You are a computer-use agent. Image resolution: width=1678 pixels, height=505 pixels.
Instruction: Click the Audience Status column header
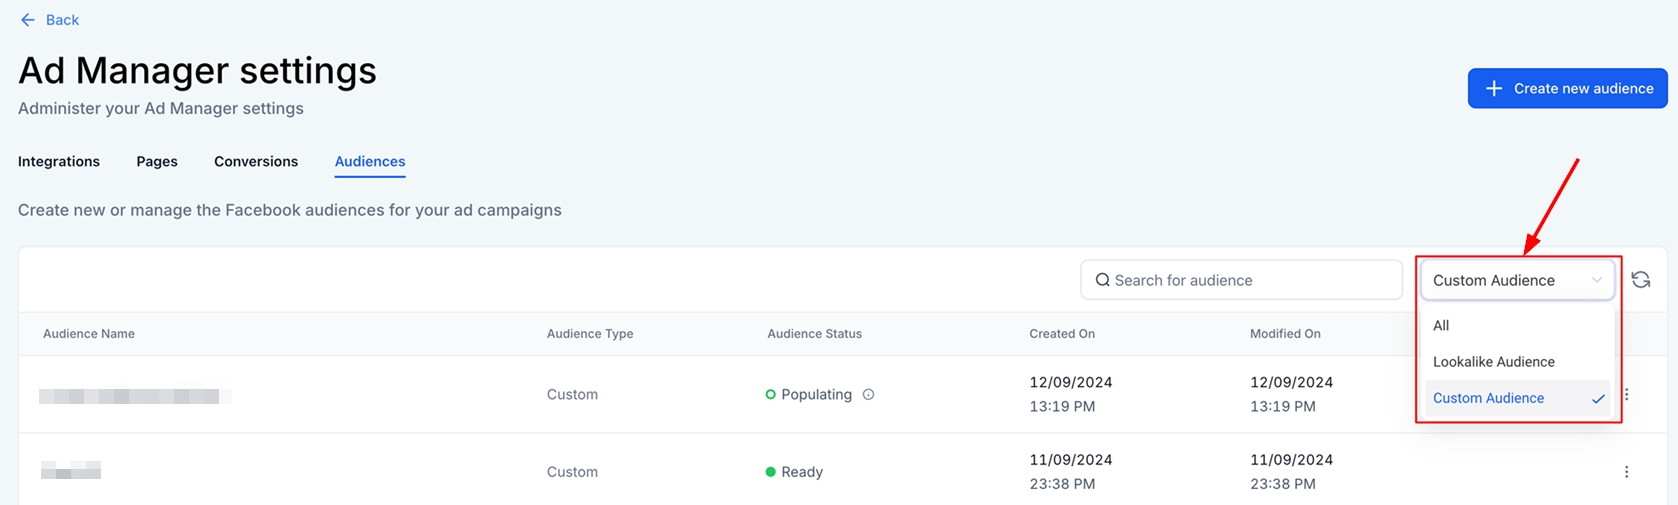click(814, 334)
